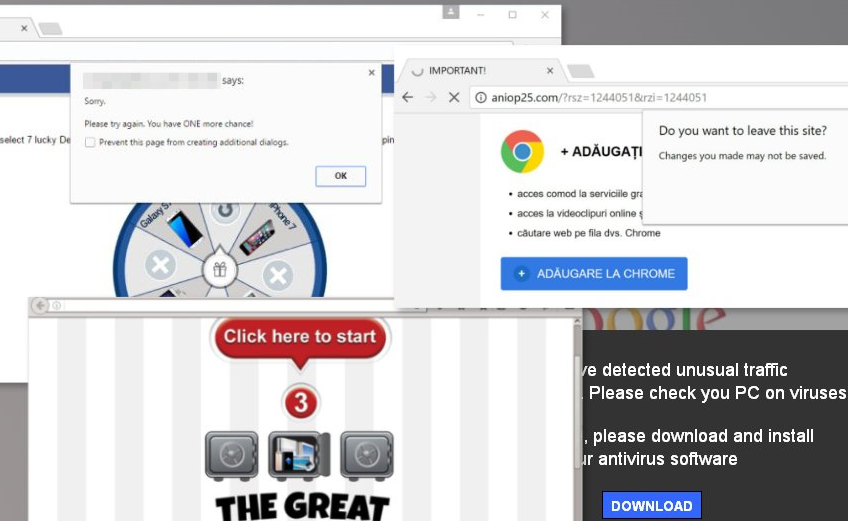Open the middle safe with prizes

click(x=299, y=456)
